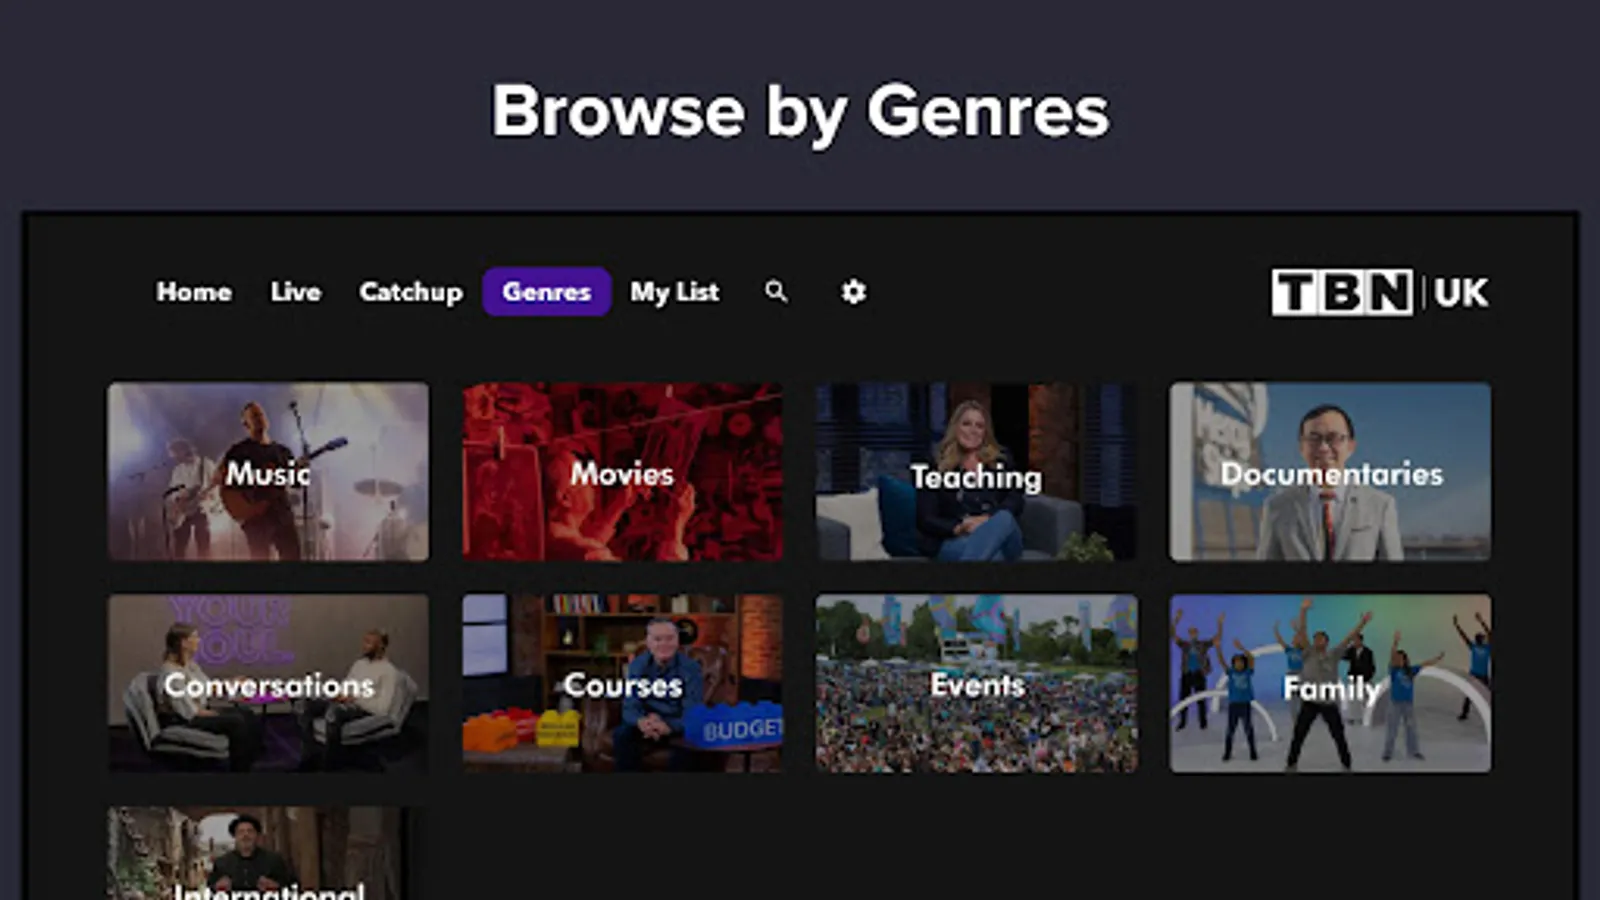Open the Events genre
The width and height of the screenshot is (1600, 900).
coord(975,683)
